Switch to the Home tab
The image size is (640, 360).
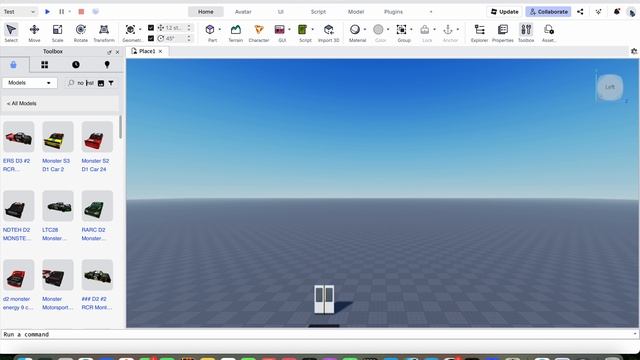[206, 12]
